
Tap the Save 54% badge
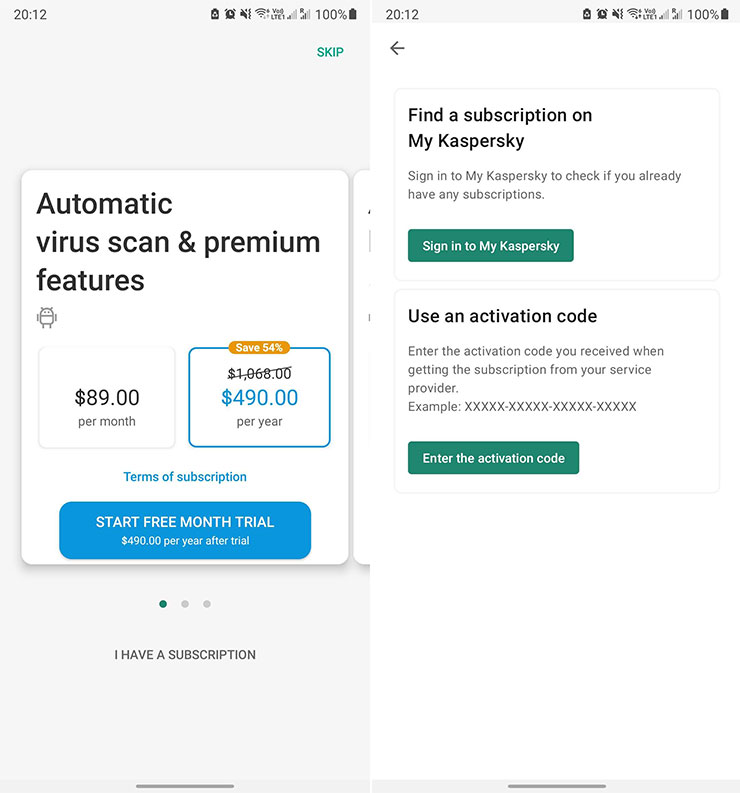pyautogui.click(x=260, y=348)
